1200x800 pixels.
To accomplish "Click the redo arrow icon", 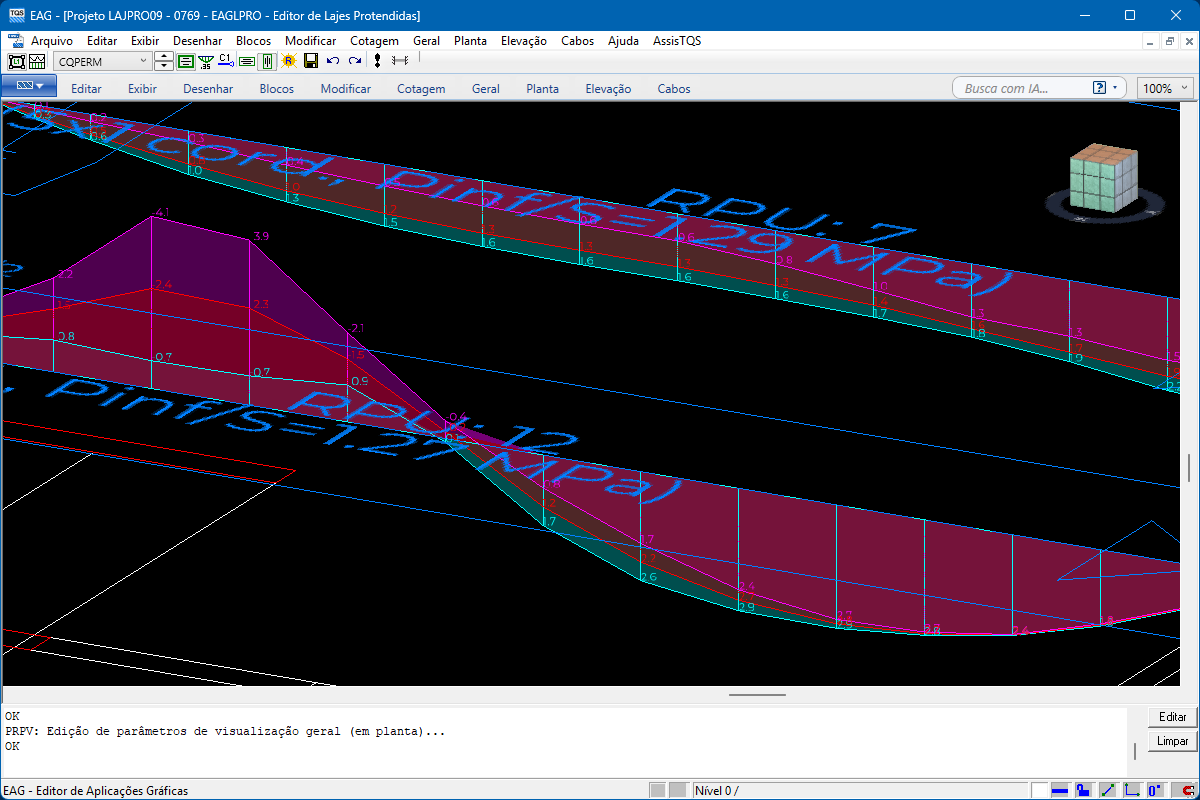I will tap(354, 61).
